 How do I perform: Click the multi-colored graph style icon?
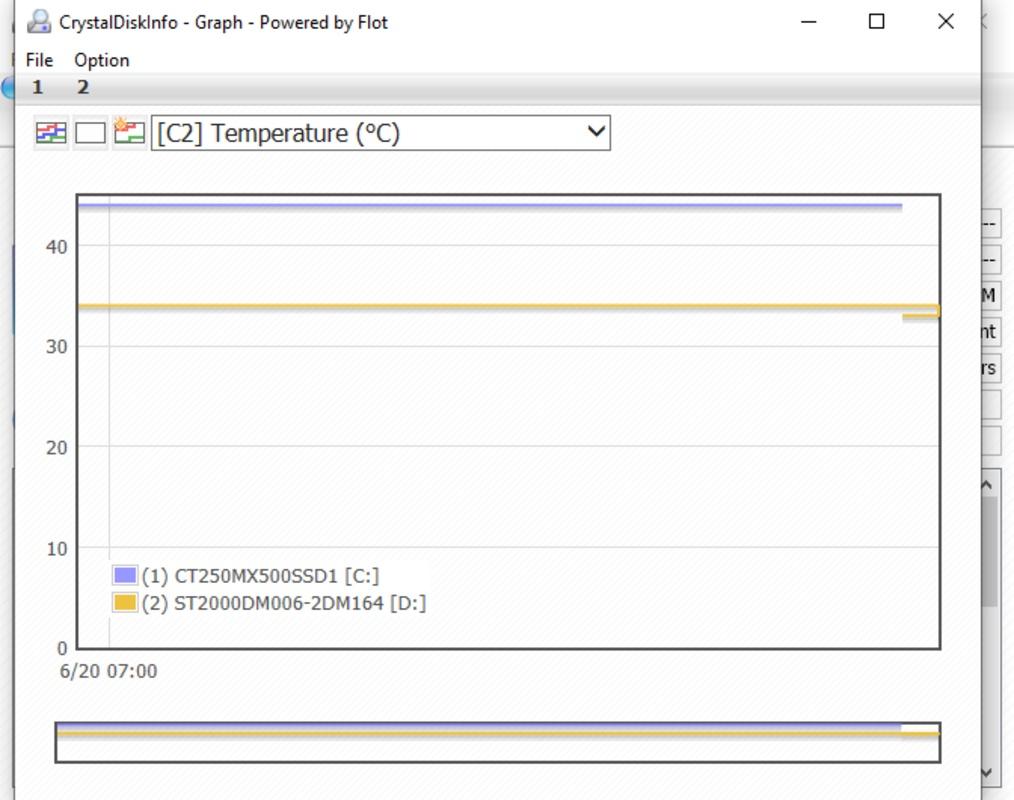(x=50, y=131)
